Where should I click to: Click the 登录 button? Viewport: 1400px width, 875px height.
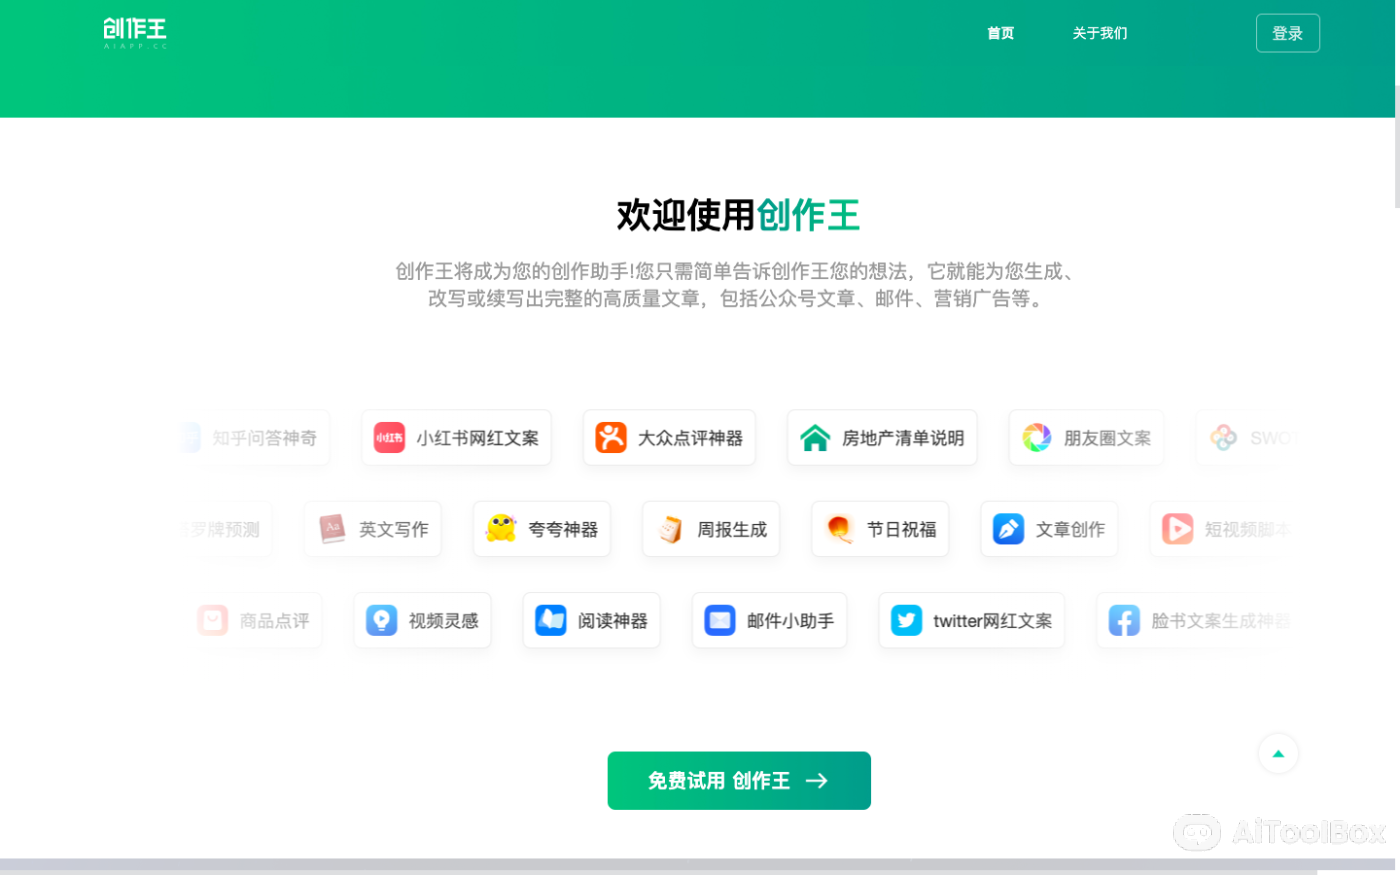click(x=1288, y=32)
